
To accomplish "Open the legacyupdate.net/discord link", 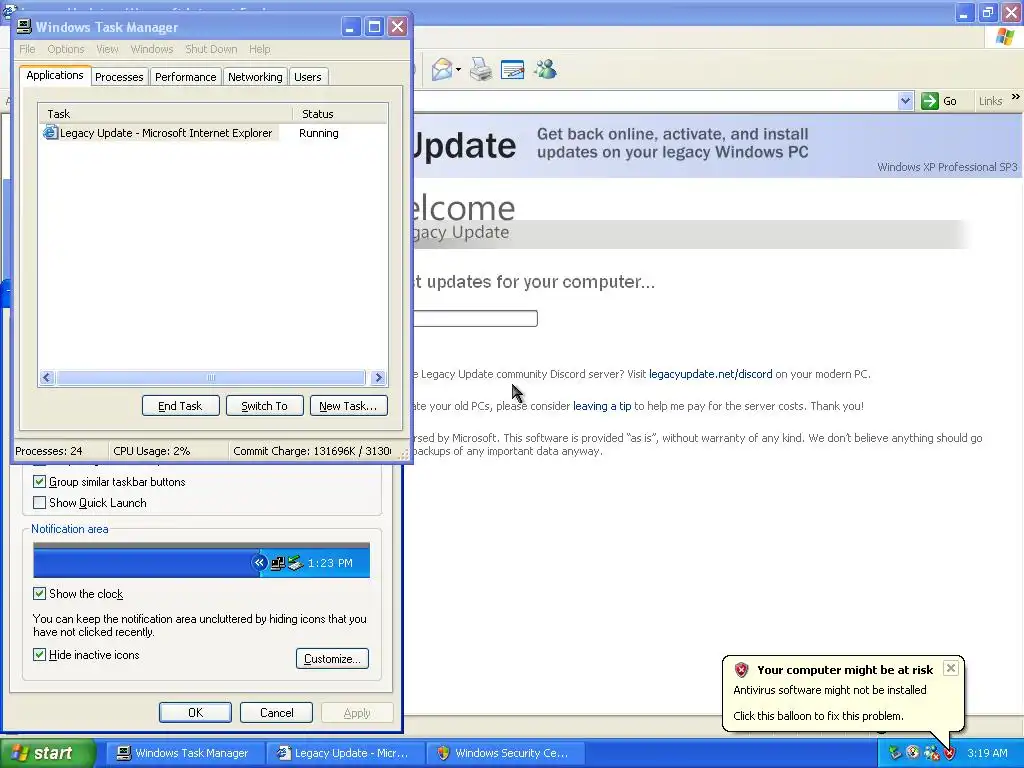I will [711, 374].
